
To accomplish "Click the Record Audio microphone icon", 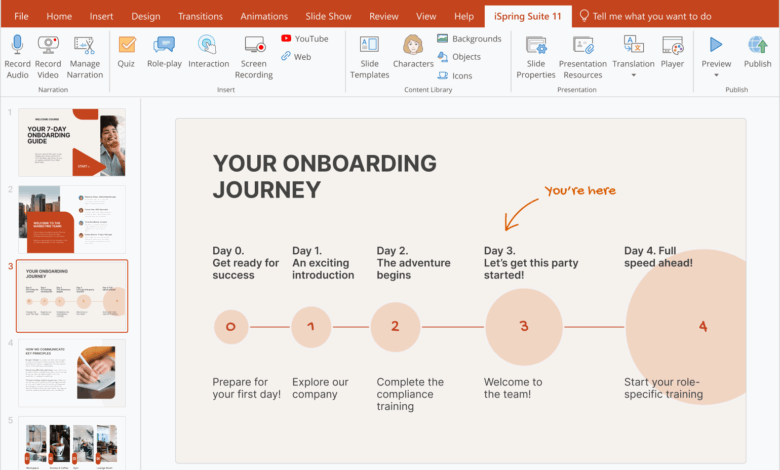I will point(17,45).
